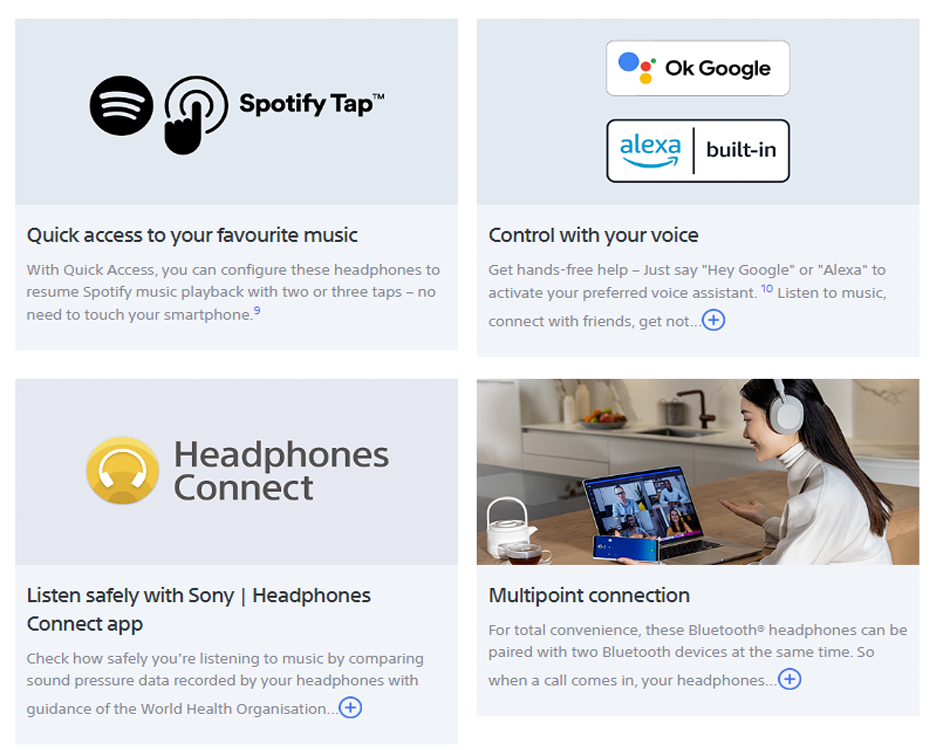
Task: Open footnote 9 after smartphone text
Action: coord(257,310)
